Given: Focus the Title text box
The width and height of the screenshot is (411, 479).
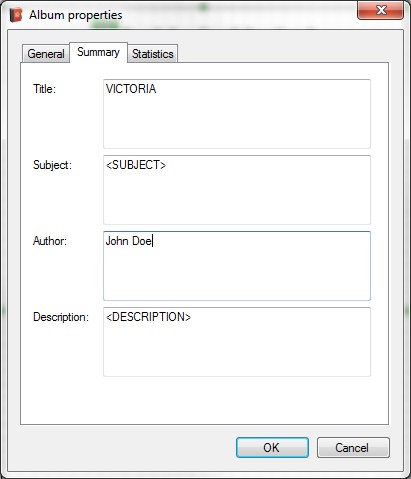Looking at the screenshot, I should pyautogui.click(x=237, y=114).
